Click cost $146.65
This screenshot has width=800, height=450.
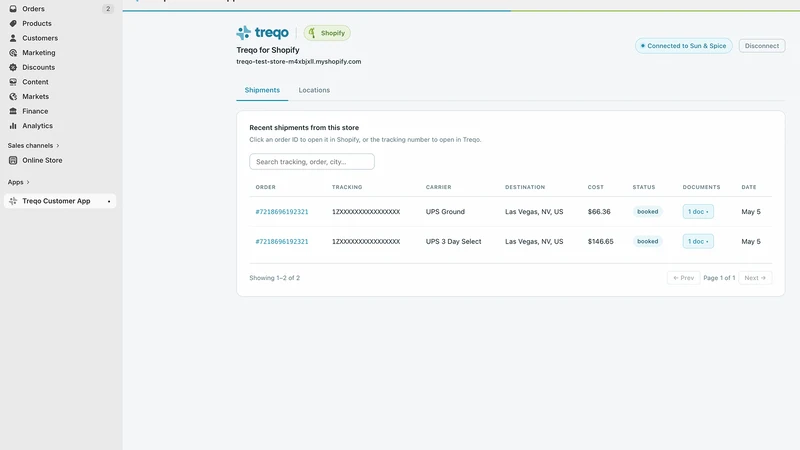click(601, 241)
